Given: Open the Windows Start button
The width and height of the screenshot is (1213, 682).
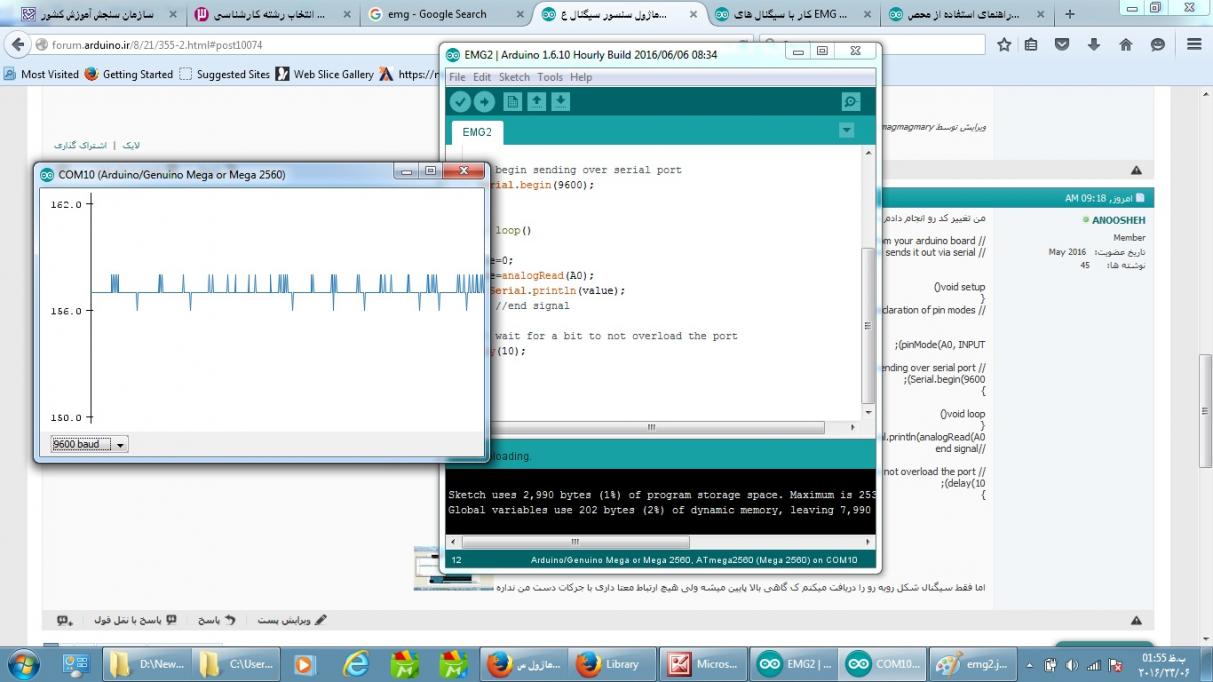Looking at the screenshot, I should tap(23, 664).
